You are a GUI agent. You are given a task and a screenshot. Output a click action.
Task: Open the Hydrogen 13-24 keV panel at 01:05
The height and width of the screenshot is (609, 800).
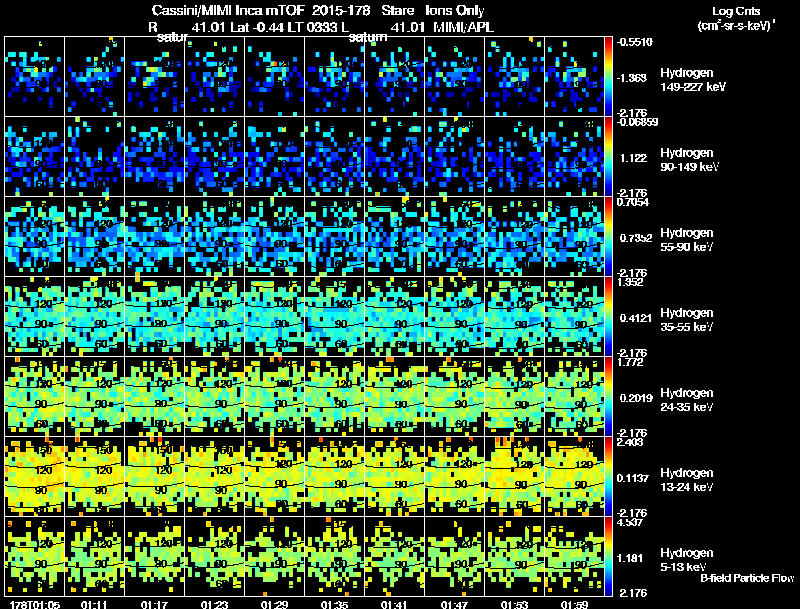tap(34, 477)
